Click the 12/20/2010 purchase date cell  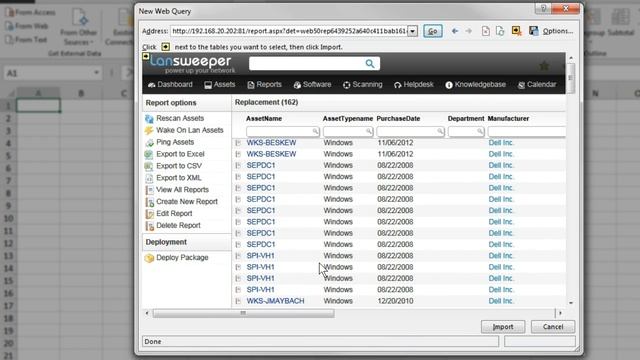395,301
